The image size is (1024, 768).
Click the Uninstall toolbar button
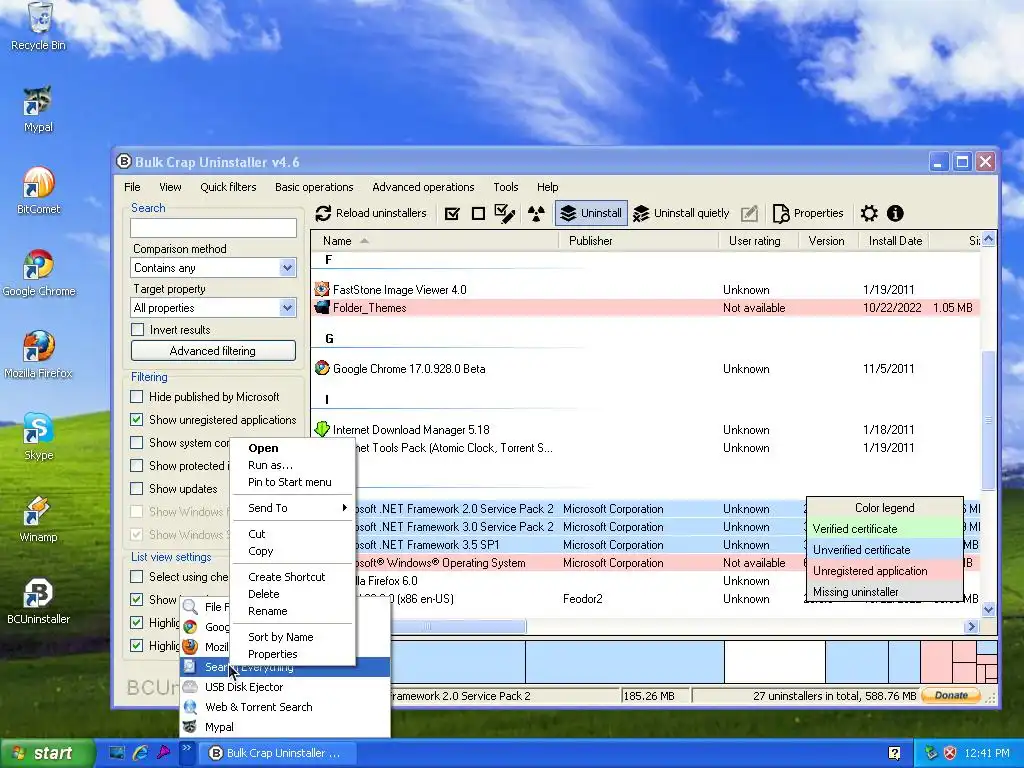[591, 214]
